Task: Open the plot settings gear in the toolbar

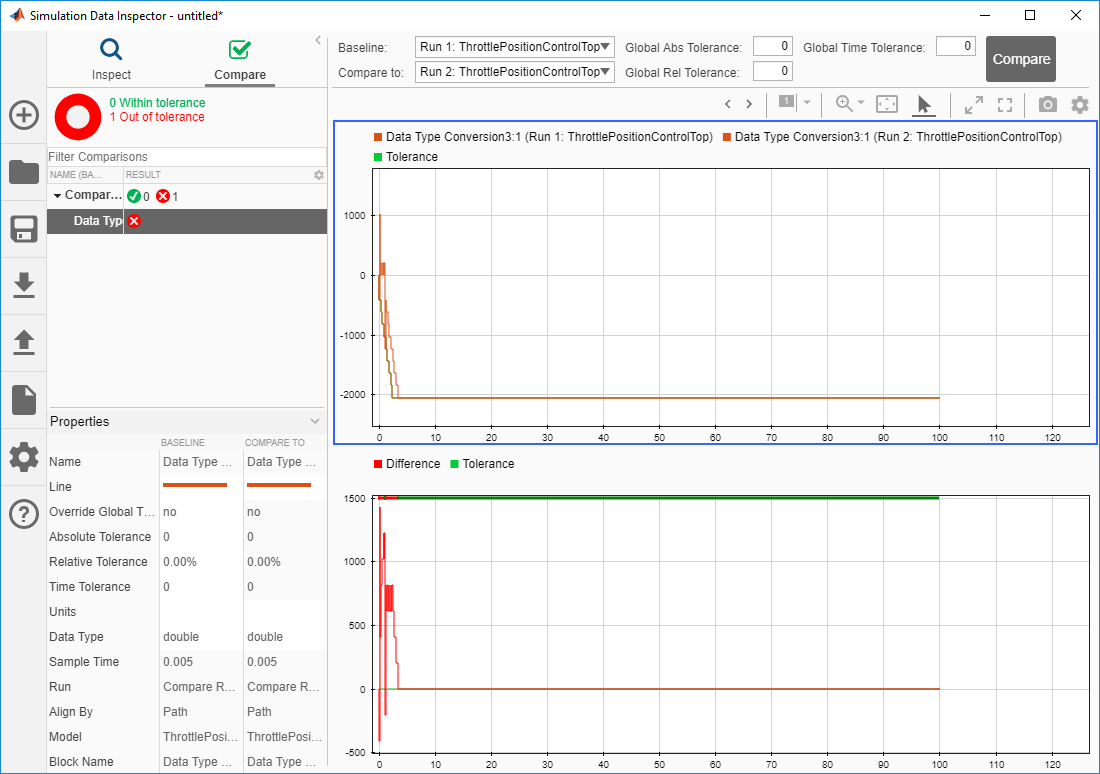Action: coord(1080,104)
